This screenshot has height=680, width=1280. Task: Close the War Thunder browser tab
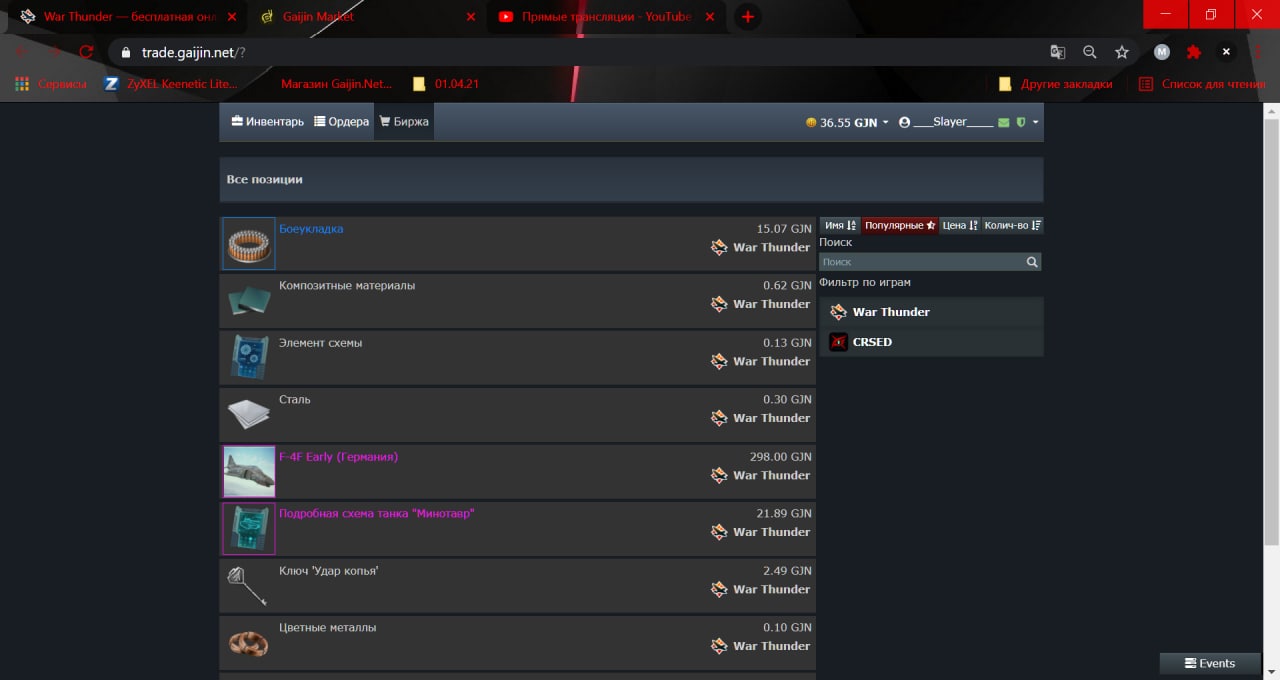232,17
